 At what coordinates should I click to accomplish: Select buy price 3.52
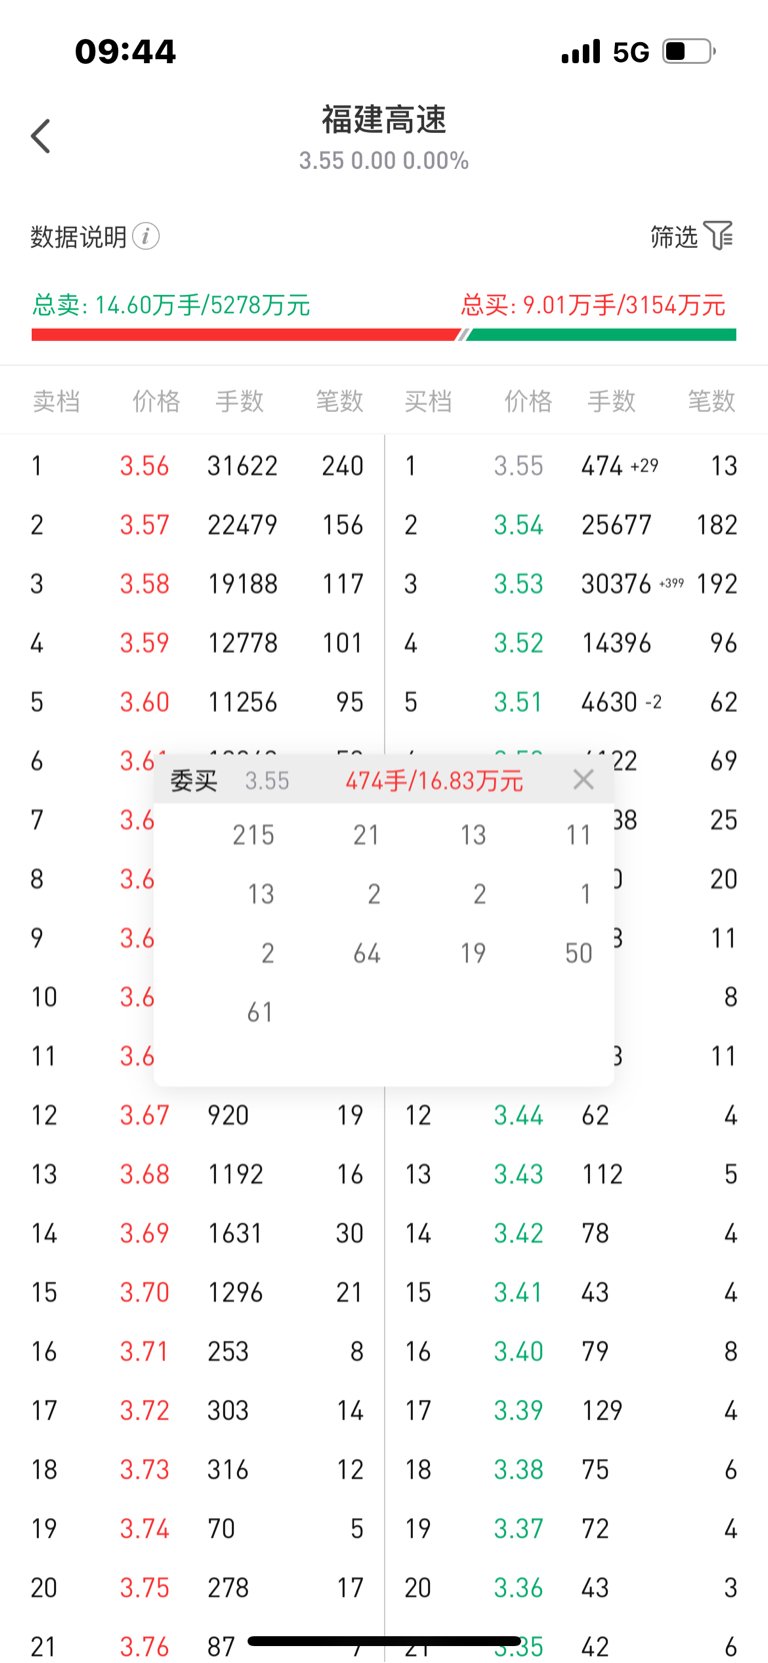point(519,643)
